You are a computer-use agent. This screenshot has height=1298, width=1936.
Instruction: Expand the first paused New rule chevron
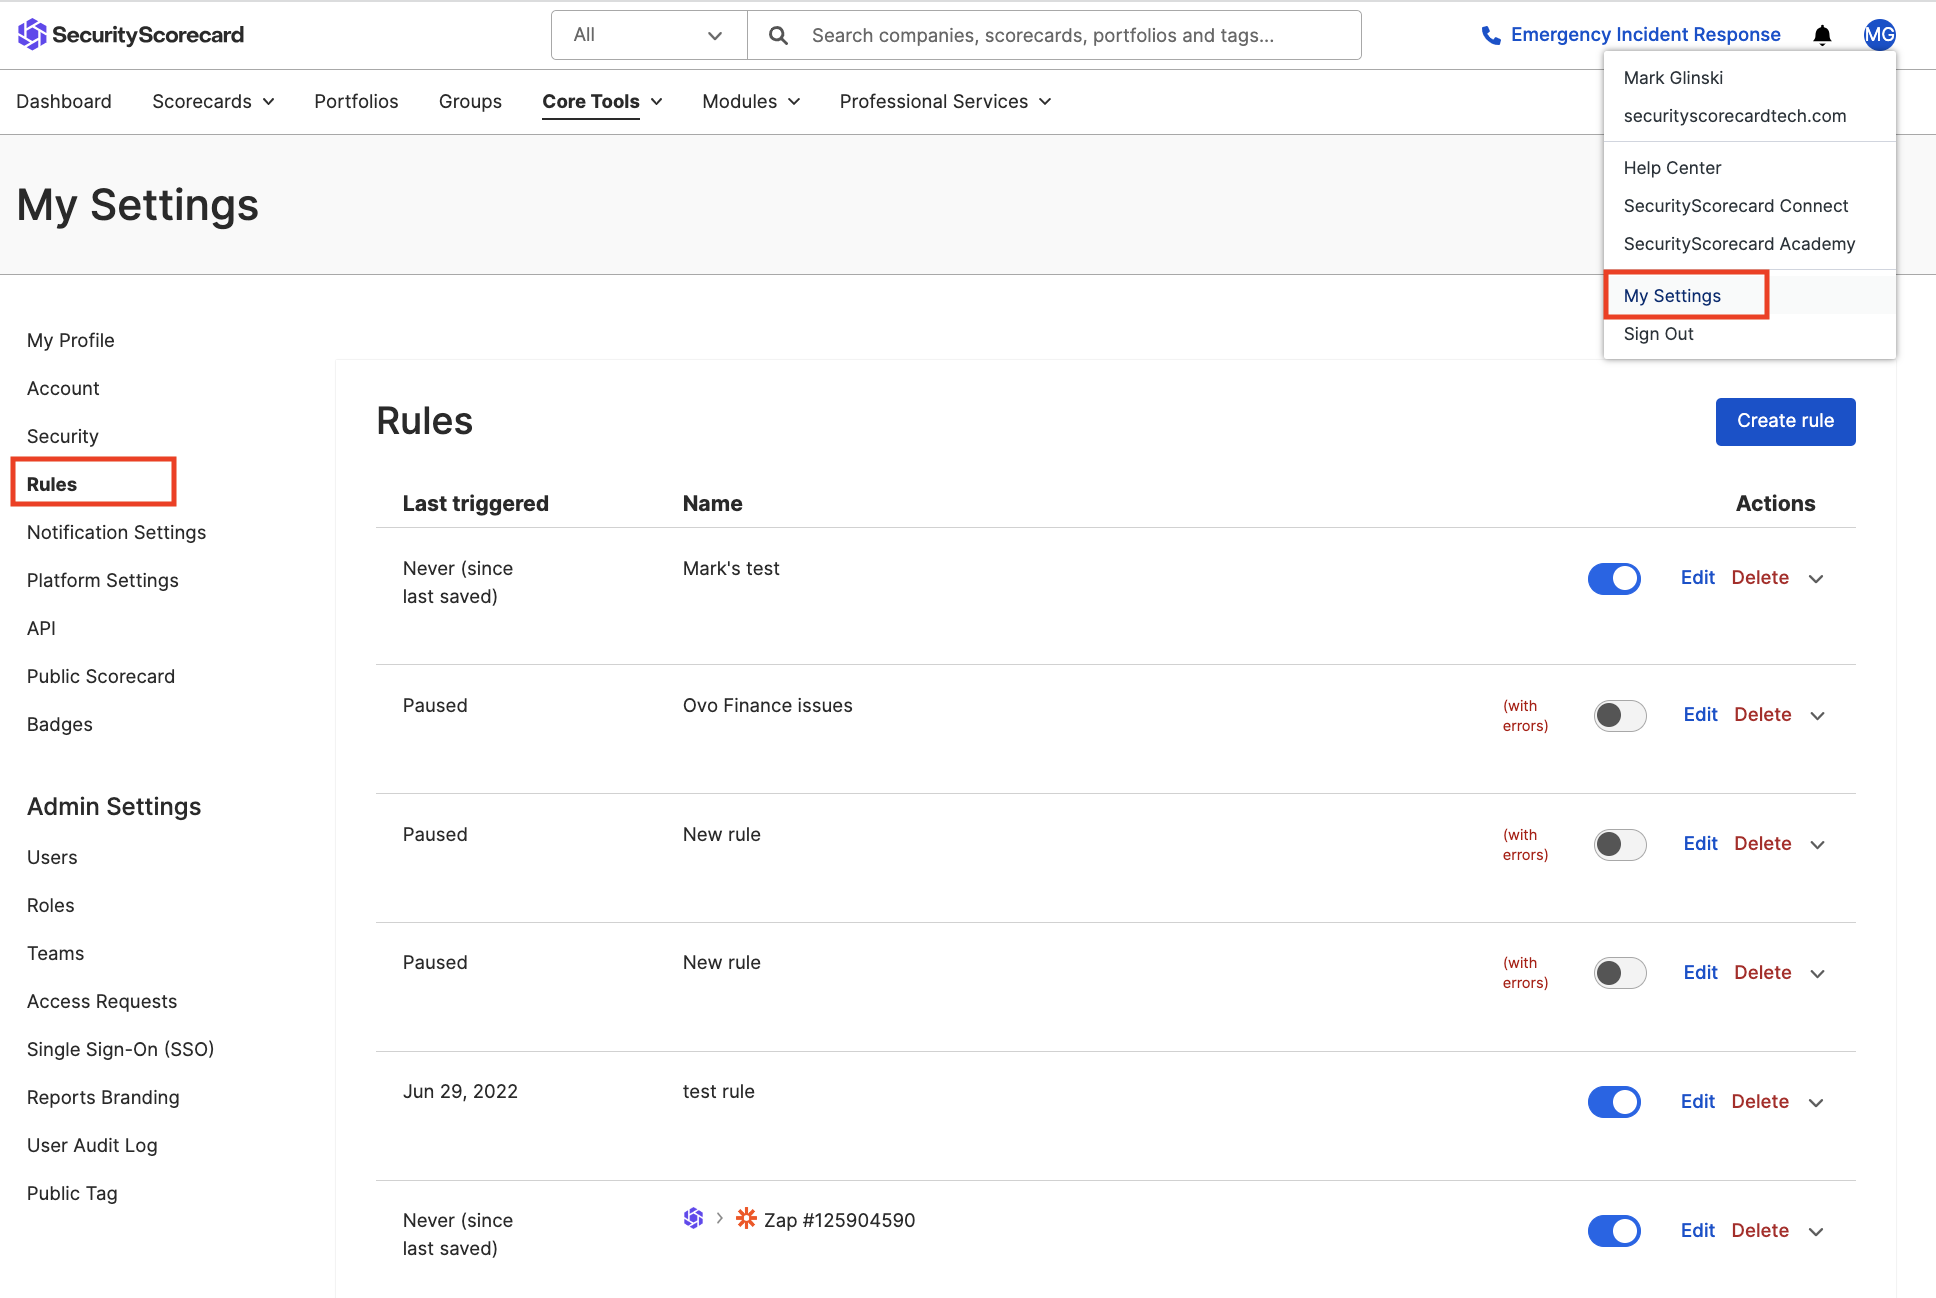(1818, 845)
